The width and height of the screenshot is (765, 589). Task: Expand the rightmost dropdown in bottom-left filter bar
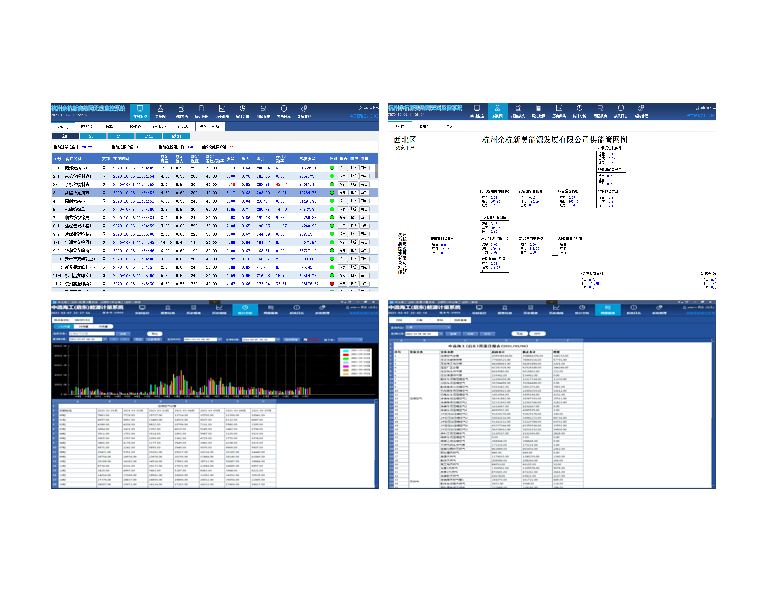click(350, 339)
